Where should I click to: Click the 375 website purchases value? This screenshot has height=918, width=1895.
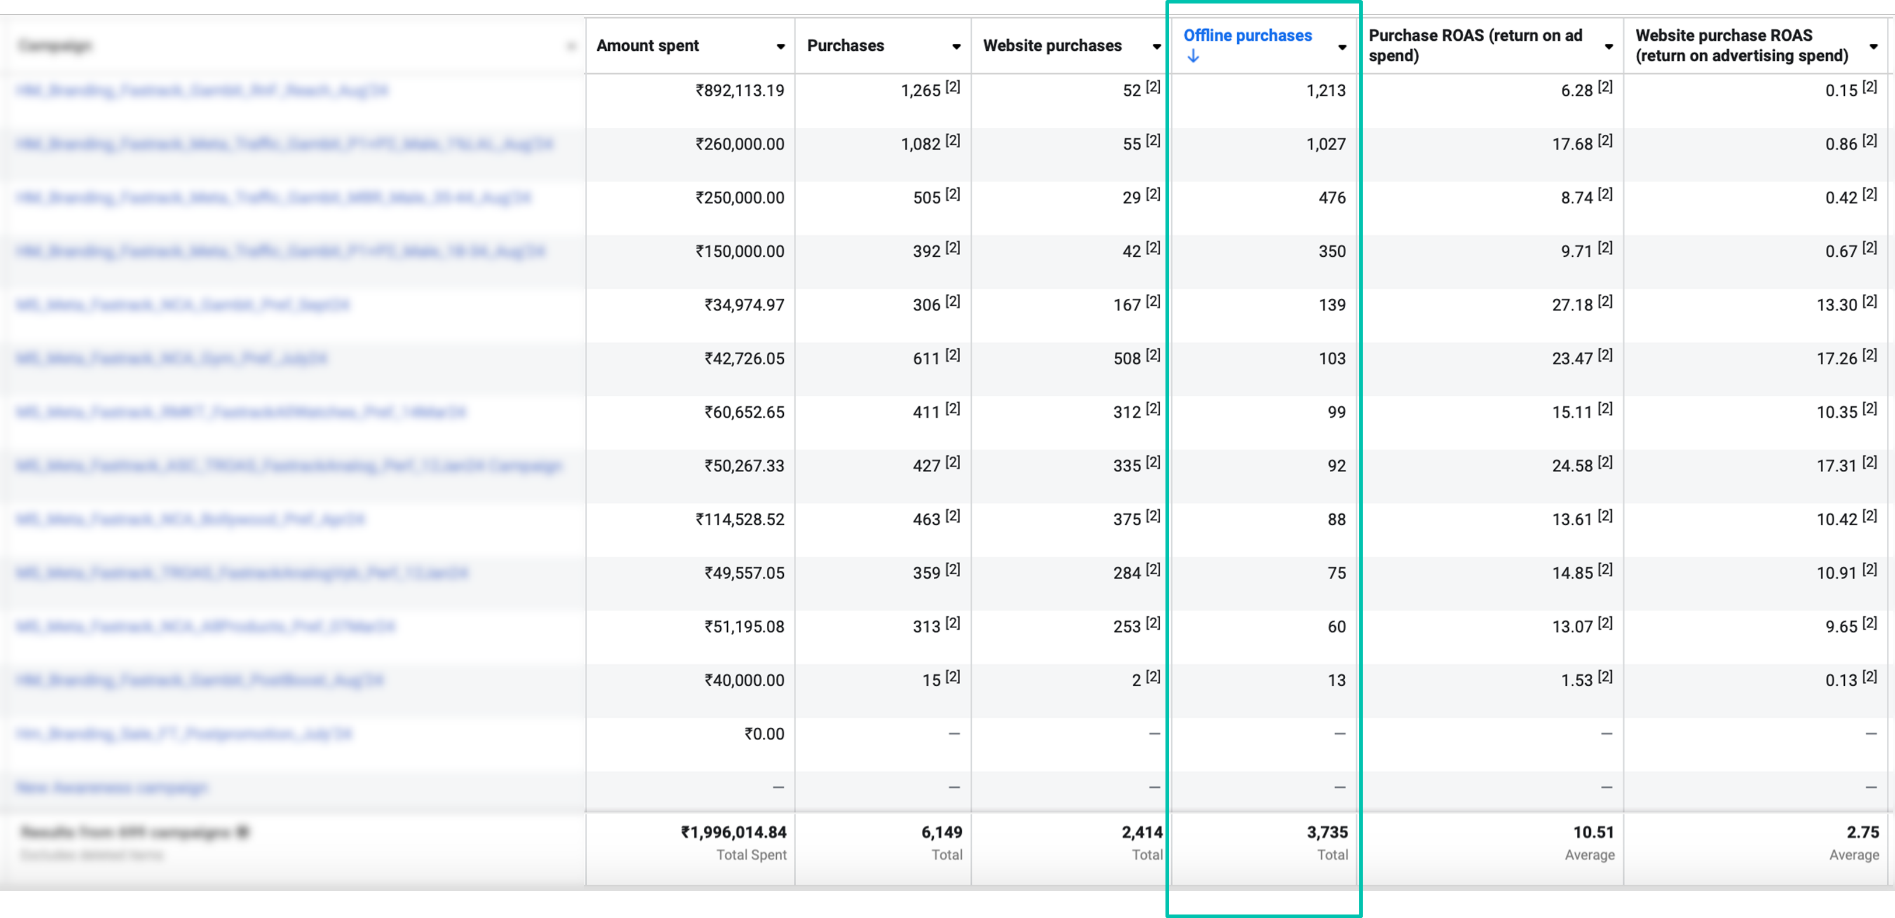click(x=1127, y=520)
